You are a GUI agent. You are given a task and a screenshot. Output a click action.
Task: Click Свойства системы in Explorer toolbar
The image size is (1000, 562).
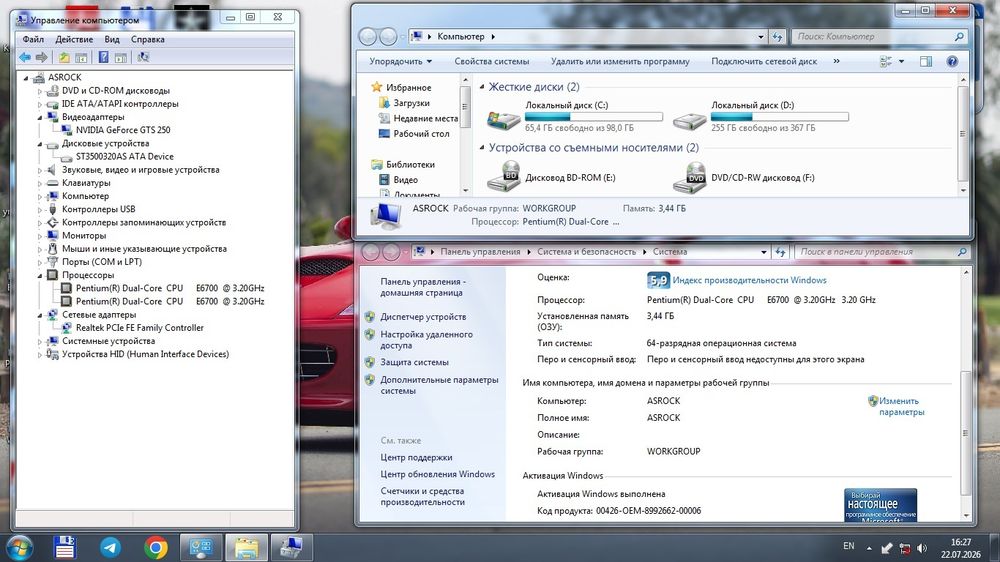click(x=492, y=61)
